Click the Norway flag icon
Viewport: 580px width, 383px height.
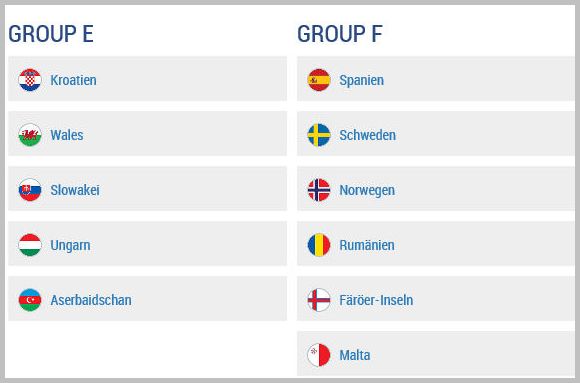319,190
